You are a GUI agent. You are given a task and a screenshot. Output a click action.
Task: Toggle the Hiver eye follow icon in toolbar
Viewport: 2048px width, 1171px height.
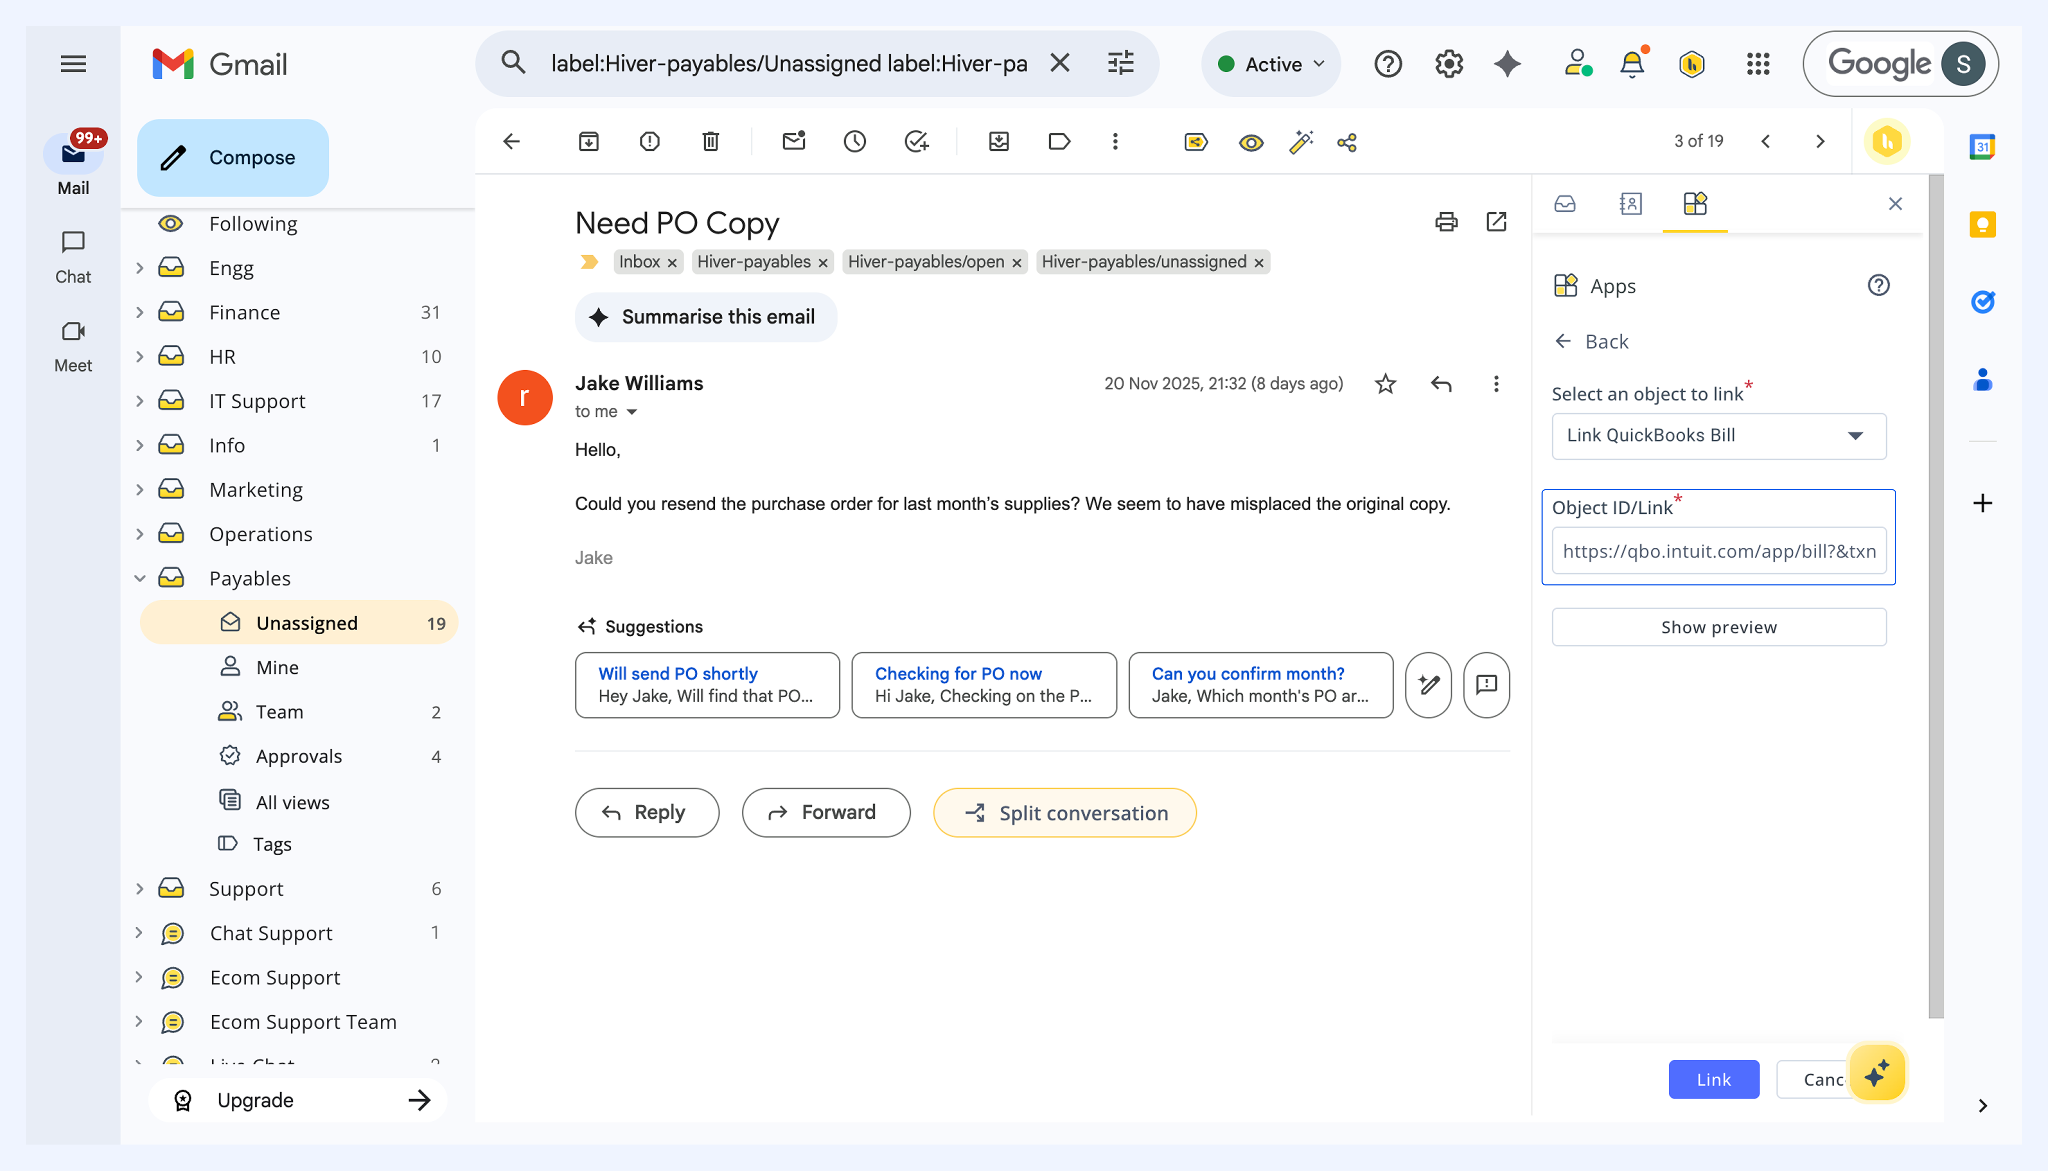(1250, 142)
